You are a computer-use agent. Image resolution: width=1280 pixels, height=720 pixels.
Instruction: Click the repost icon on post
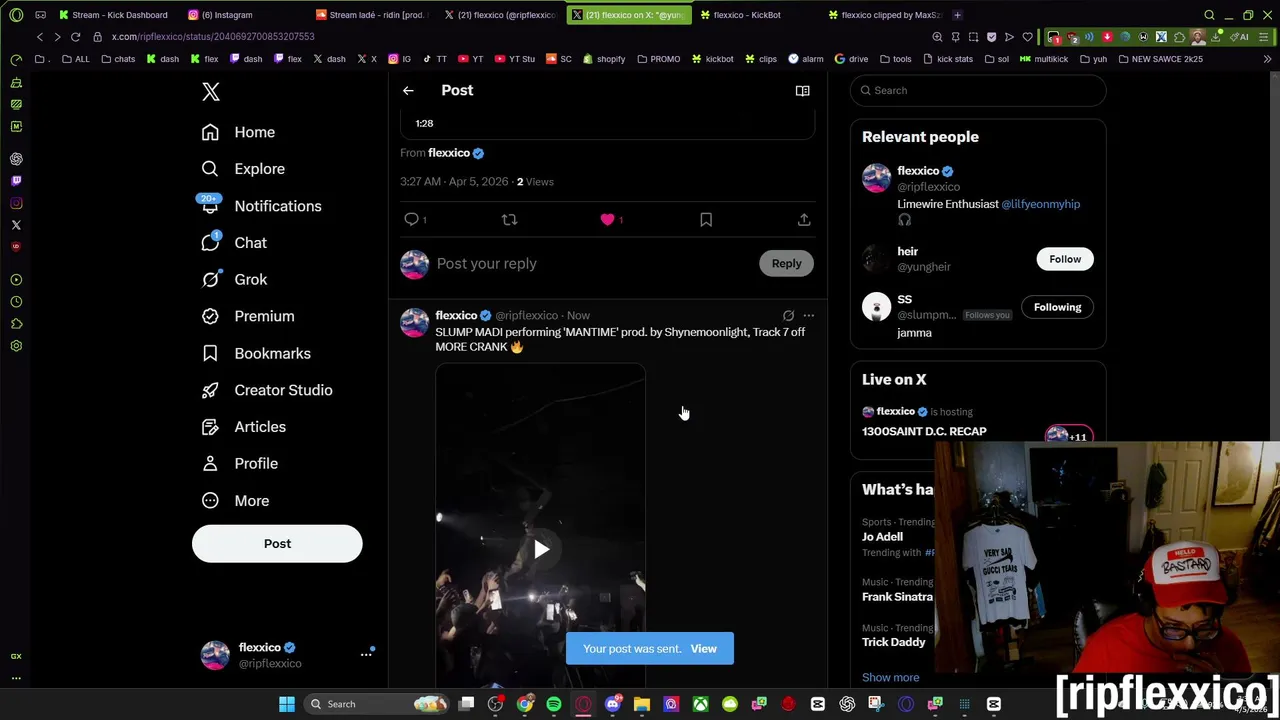pyautogui.click(x=509, y=219)
